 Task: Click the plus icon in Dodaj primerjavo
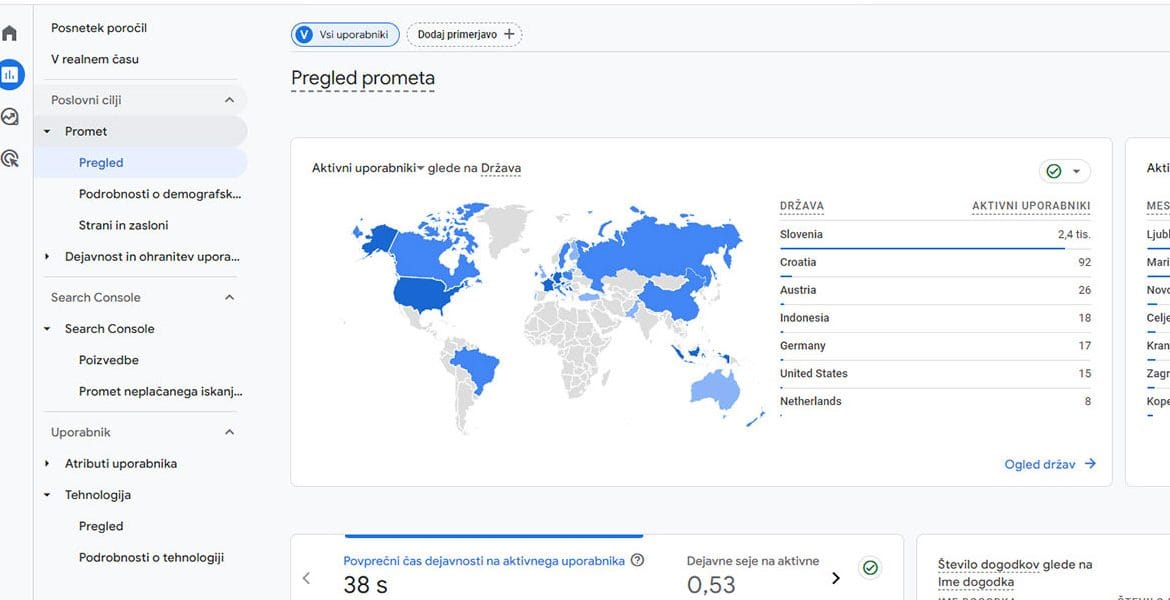tap(509, 34)
